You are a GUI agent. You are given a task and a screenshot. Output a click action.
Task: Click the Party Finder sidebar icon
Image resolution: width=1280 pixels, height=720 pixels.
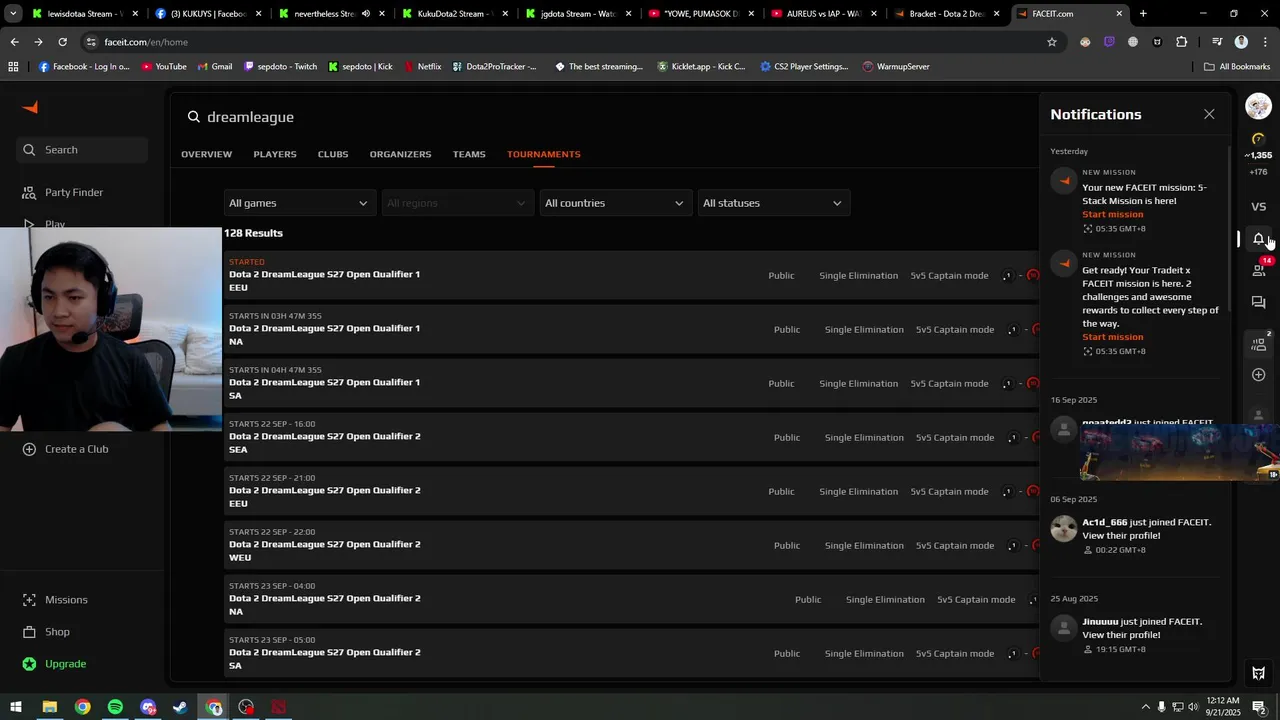pyautogui.click(x=29, y=192)
